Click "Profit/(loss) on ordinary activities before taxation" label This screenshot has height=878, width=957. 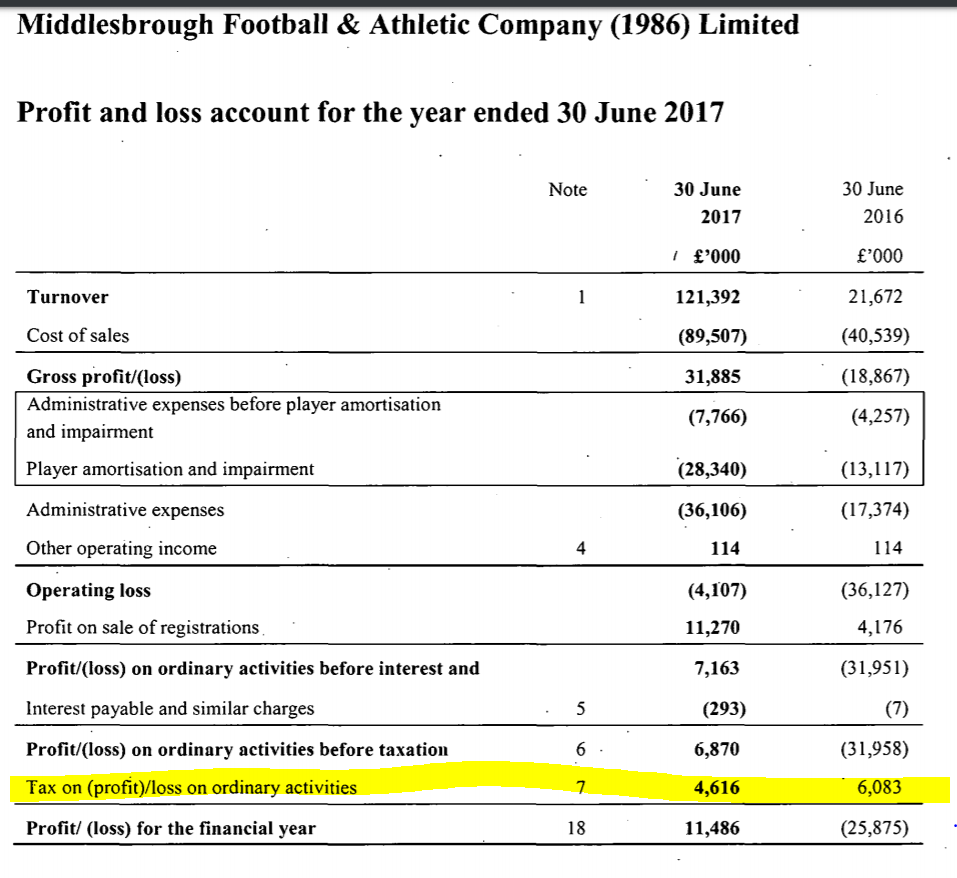237,750
